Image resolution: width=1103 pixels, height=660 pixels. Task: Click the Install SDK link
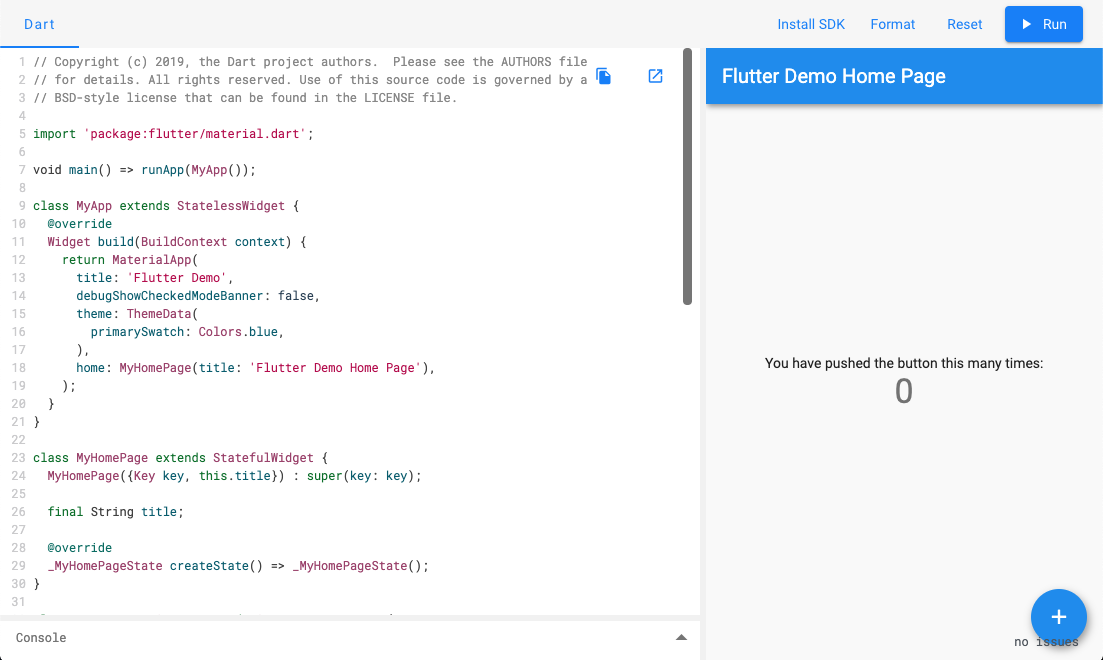(x=811, y=24)
